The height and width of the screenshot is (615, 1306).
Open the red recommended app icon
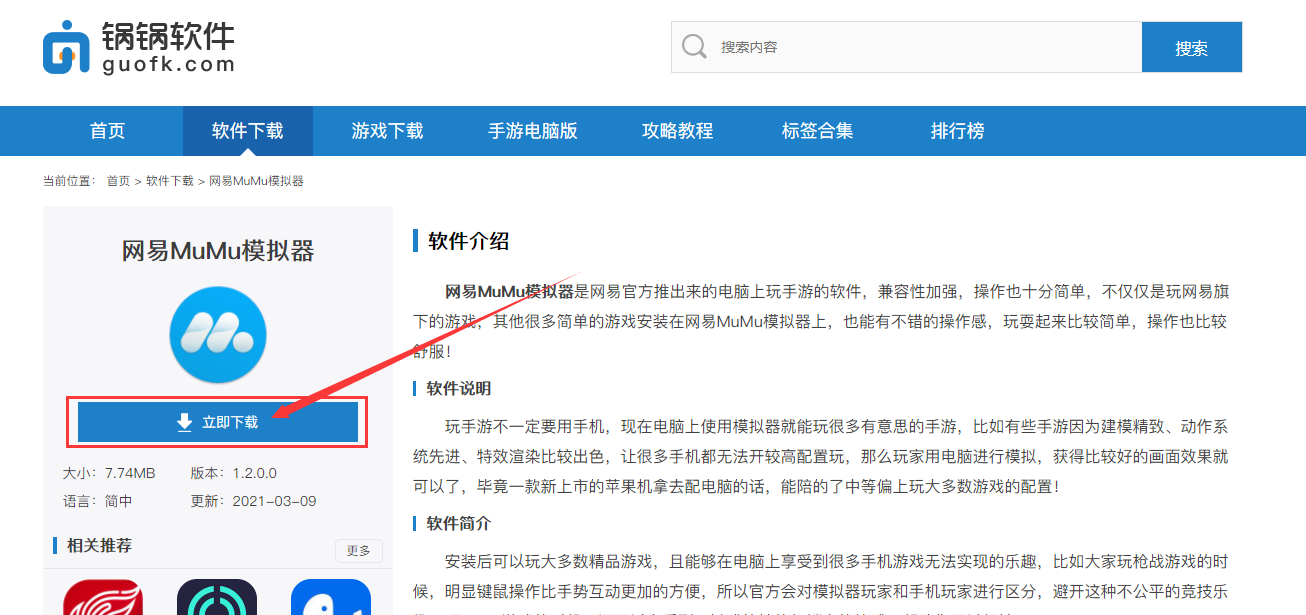click(x=103, y=597)
